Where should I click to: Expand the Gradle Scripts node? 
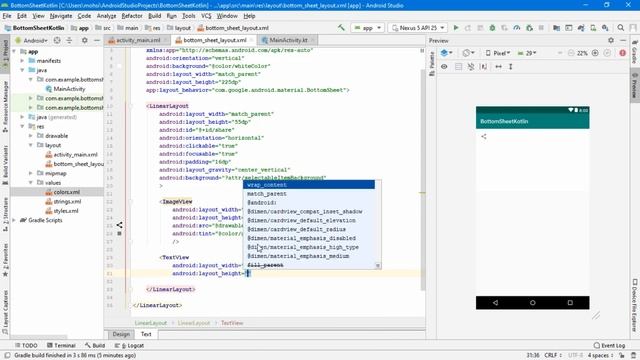coord(14,220)
